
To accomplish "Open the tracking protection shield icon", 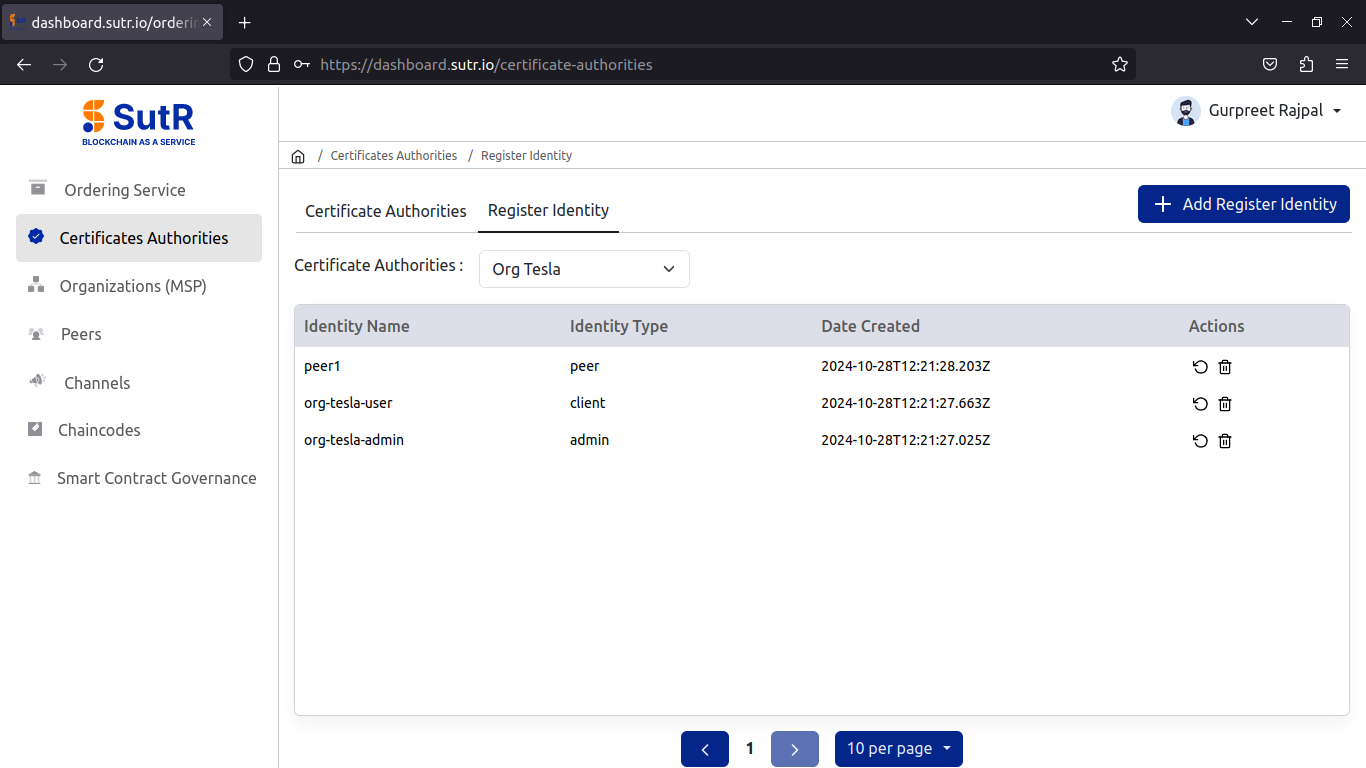I will 246,65.
